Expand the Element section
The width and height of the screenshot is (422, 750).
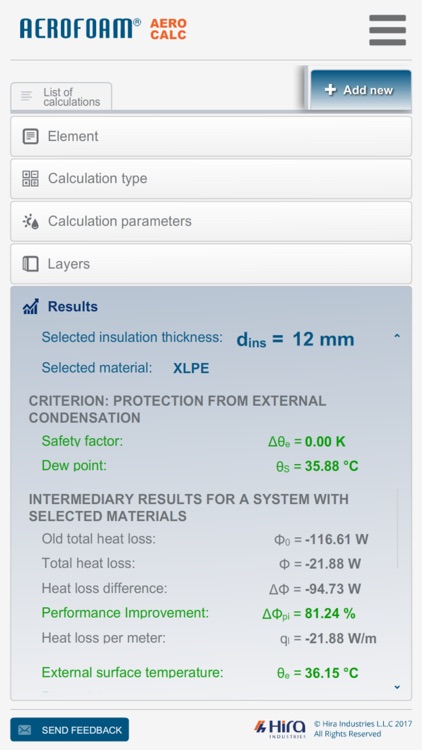211,136
